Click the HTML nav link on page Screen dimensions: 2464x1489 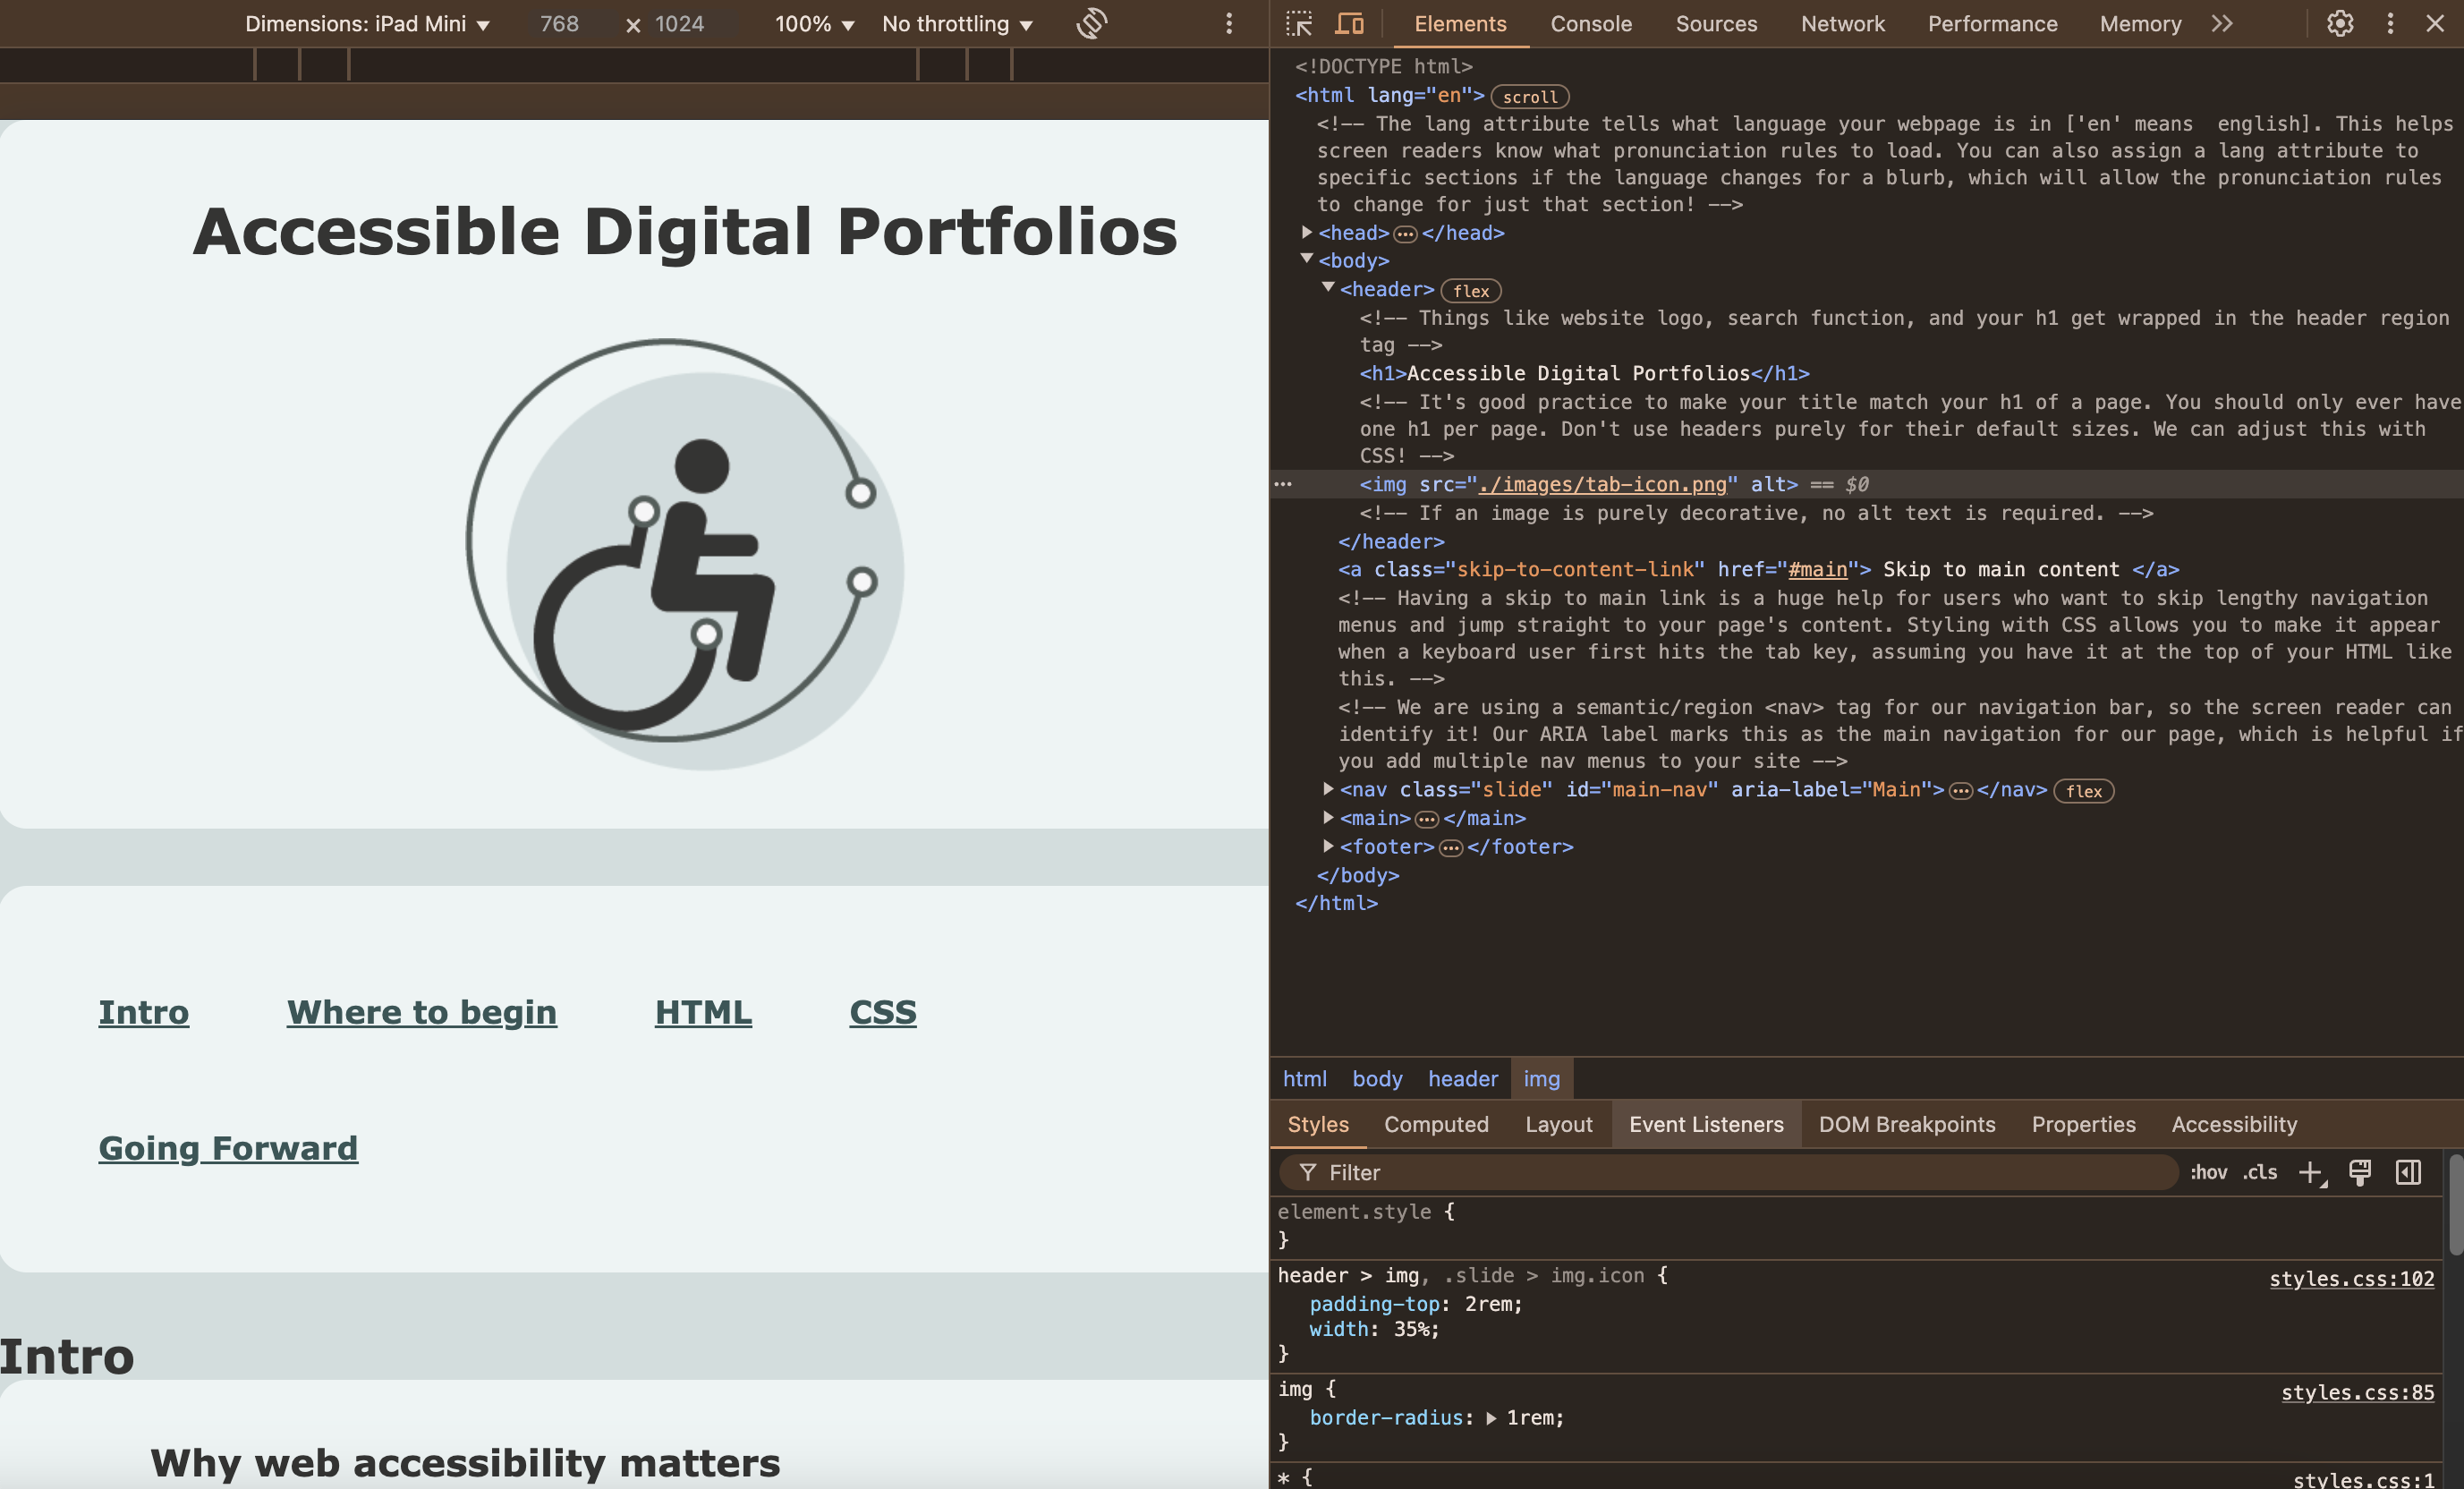703,1012
